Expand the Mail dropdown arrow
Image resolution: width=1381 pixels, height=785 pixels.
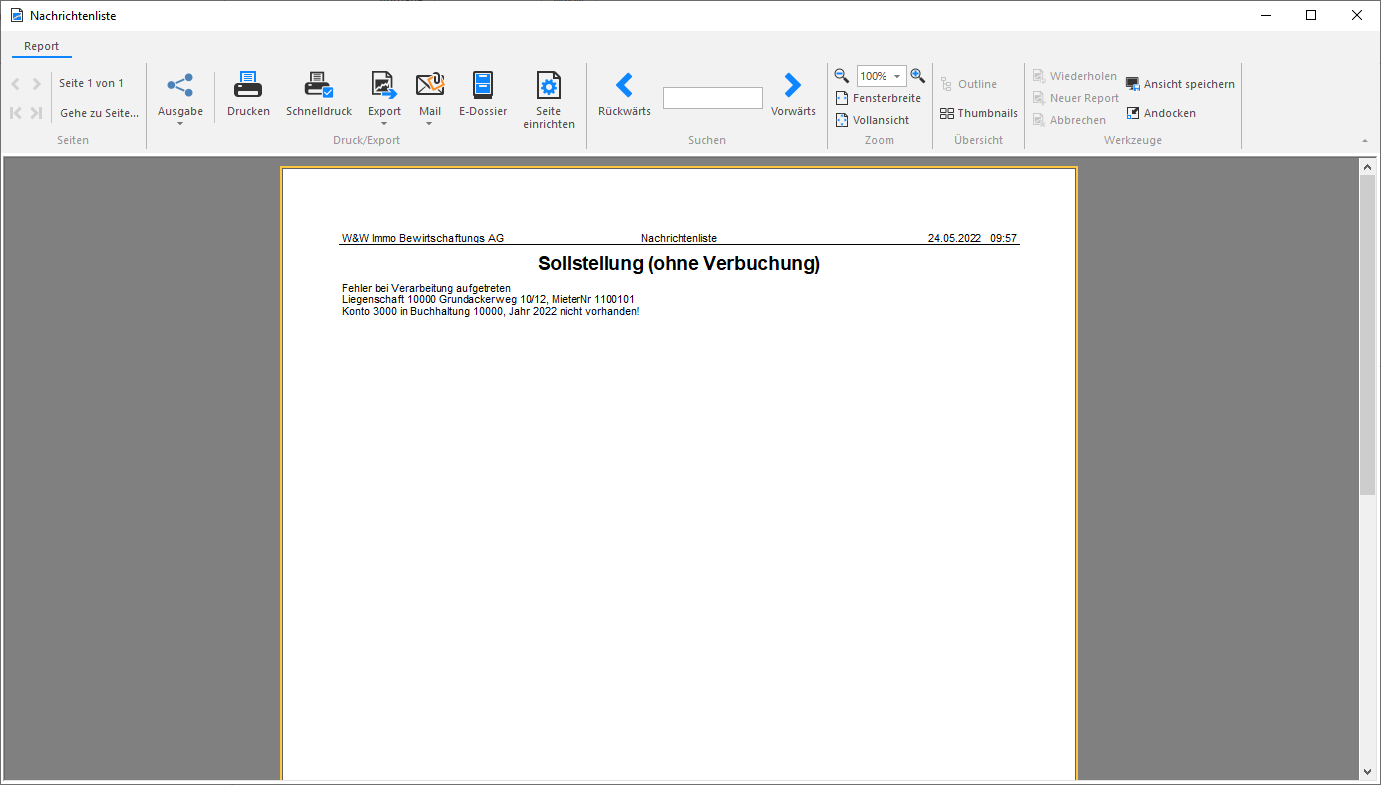click(430, 124)
